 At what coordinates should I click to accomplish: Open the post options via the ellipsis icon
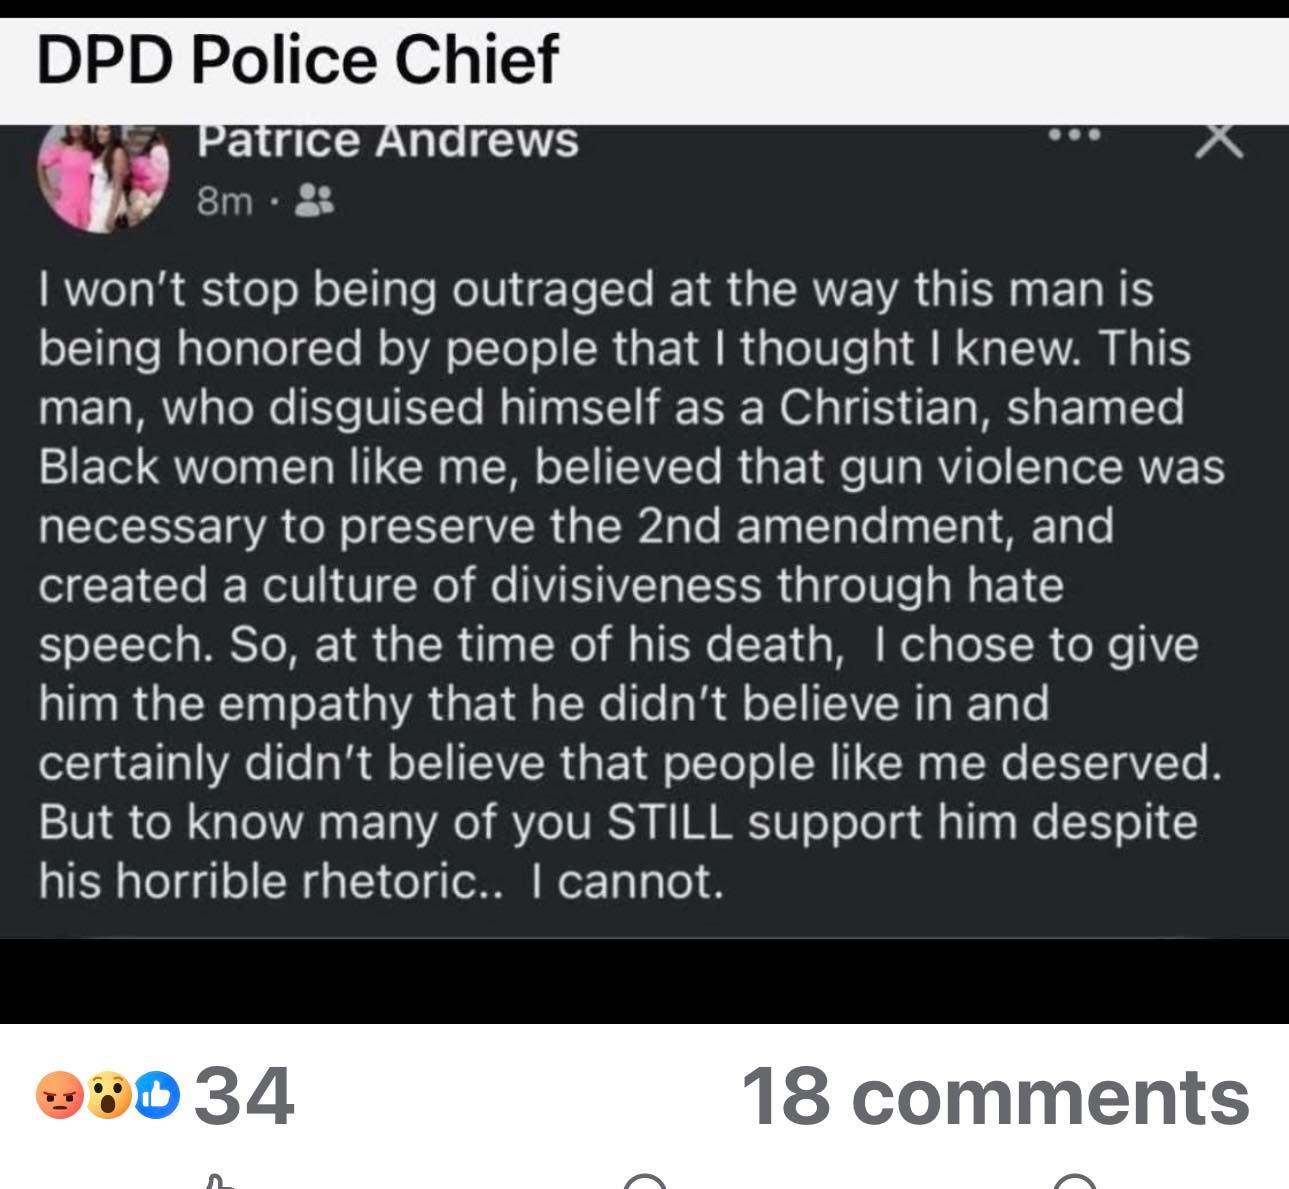click(x=1075, y=138)
